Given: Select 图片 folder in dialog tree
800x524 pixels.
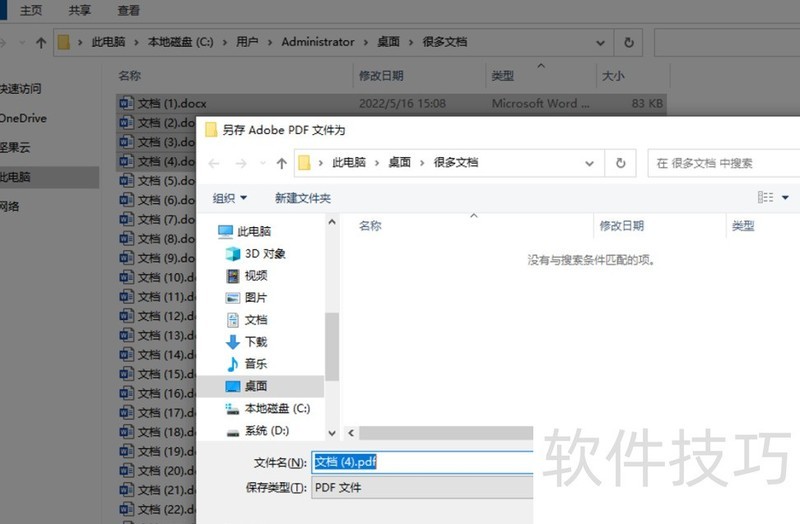Looking at the screenshot, I should coord(246,297).
